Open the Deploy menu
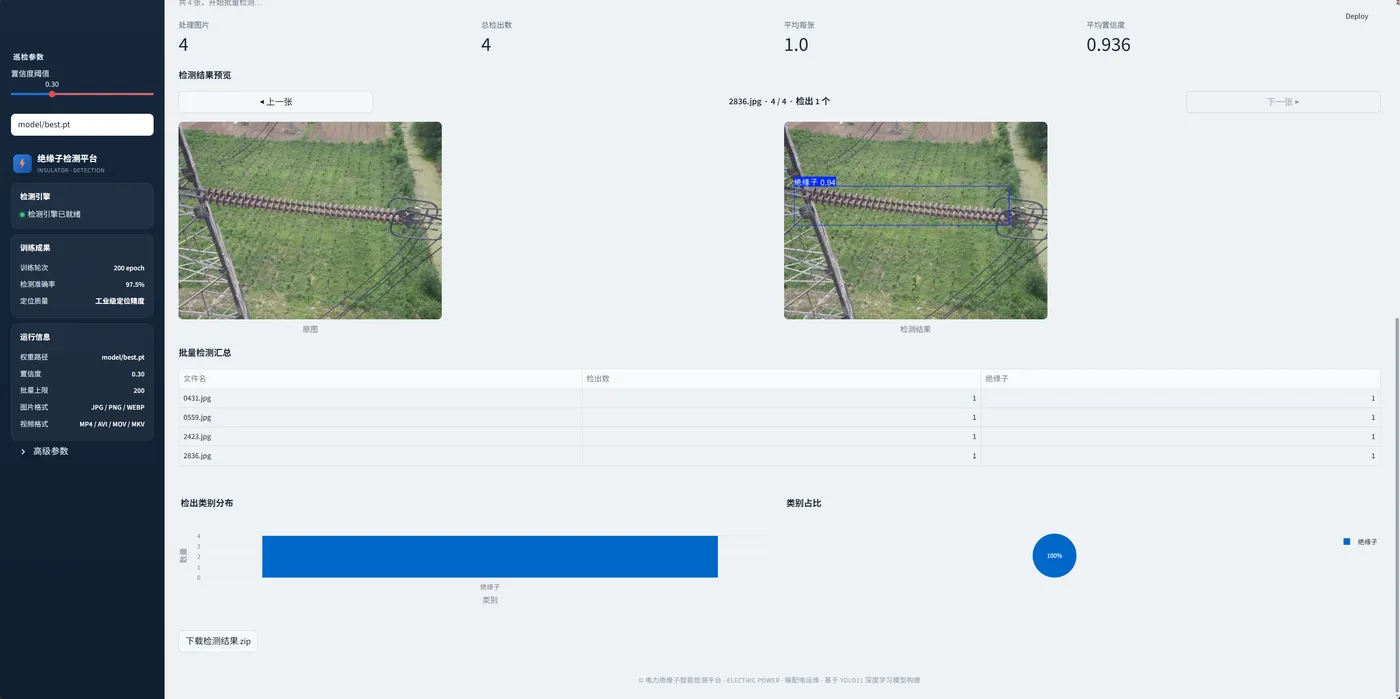1400x699 pixels. coord(1356,16)
